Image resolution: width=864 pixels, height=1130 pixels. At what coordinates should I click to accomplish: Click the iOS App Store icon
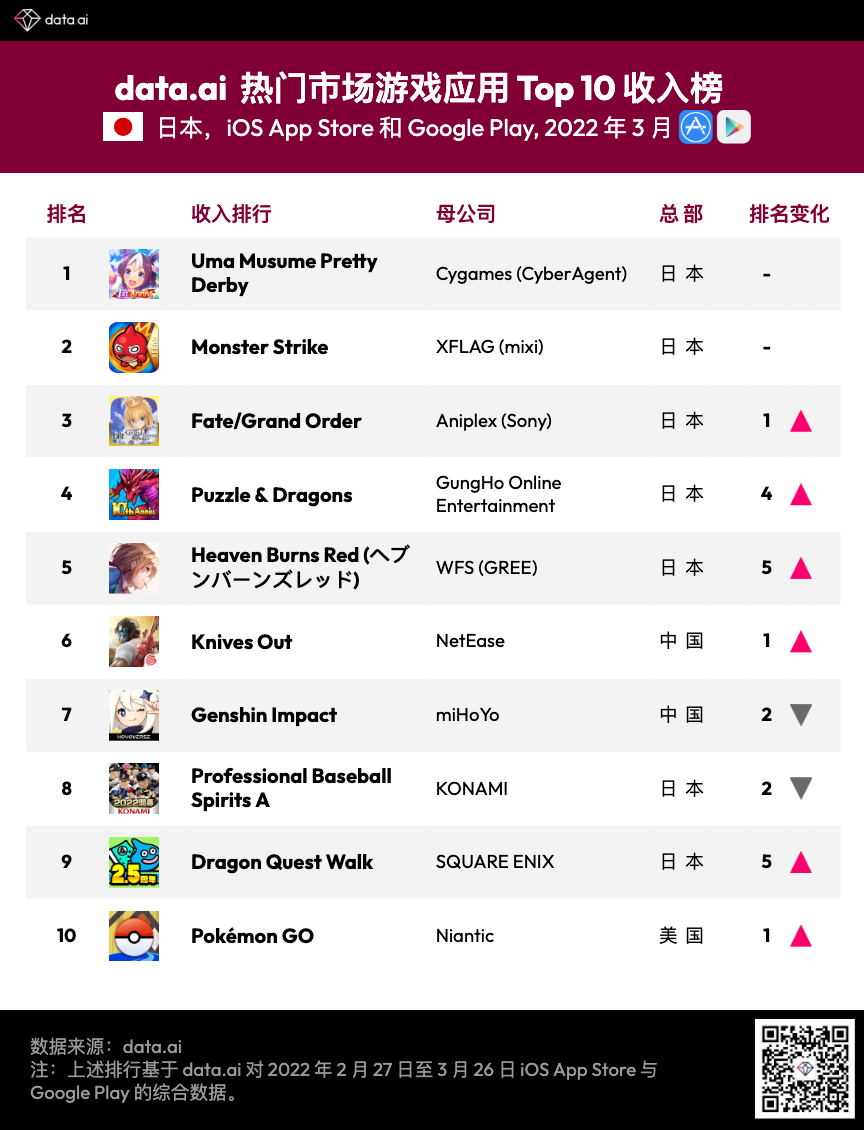(696, 127)
